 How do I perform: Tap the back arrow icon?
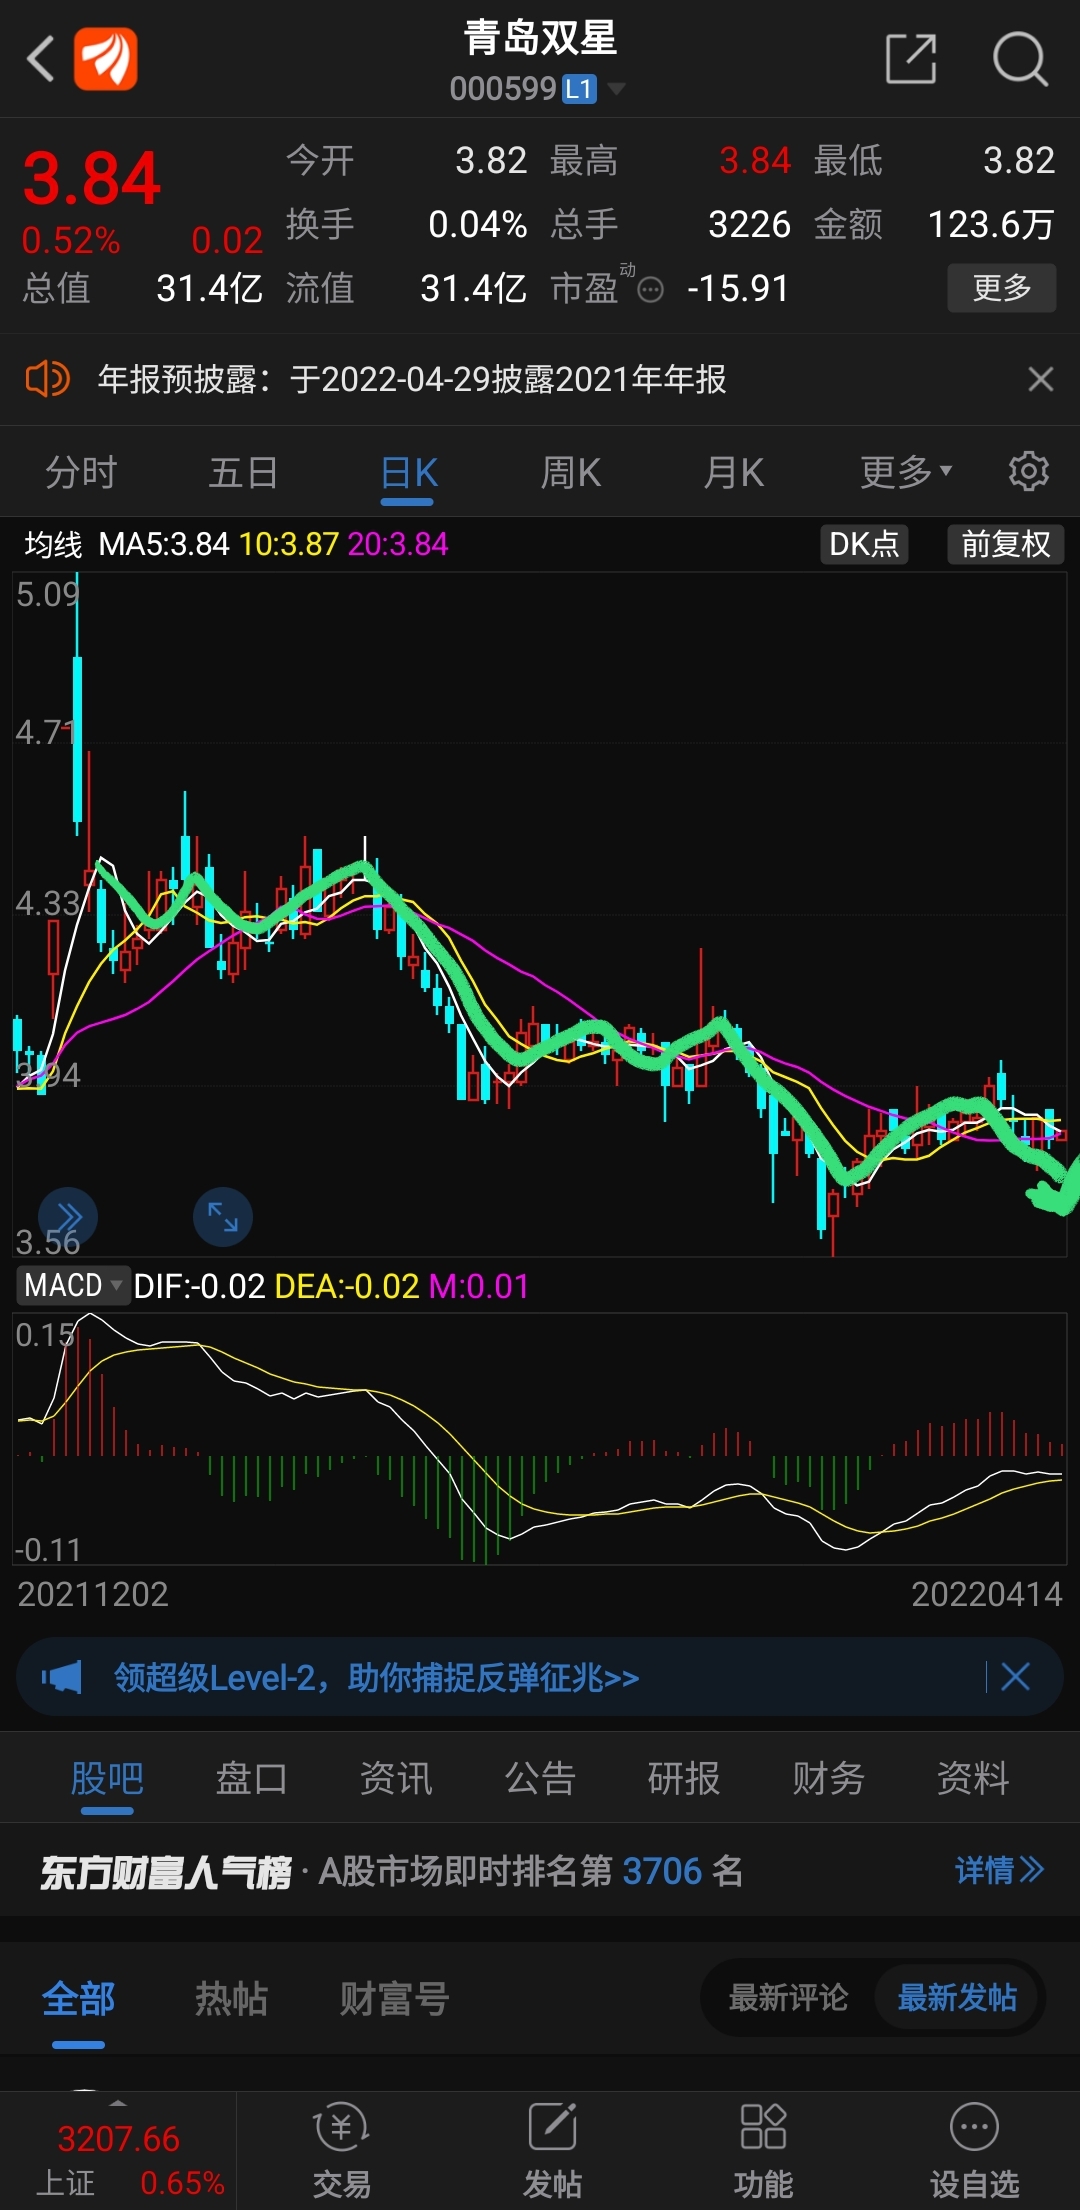[41, 59]
